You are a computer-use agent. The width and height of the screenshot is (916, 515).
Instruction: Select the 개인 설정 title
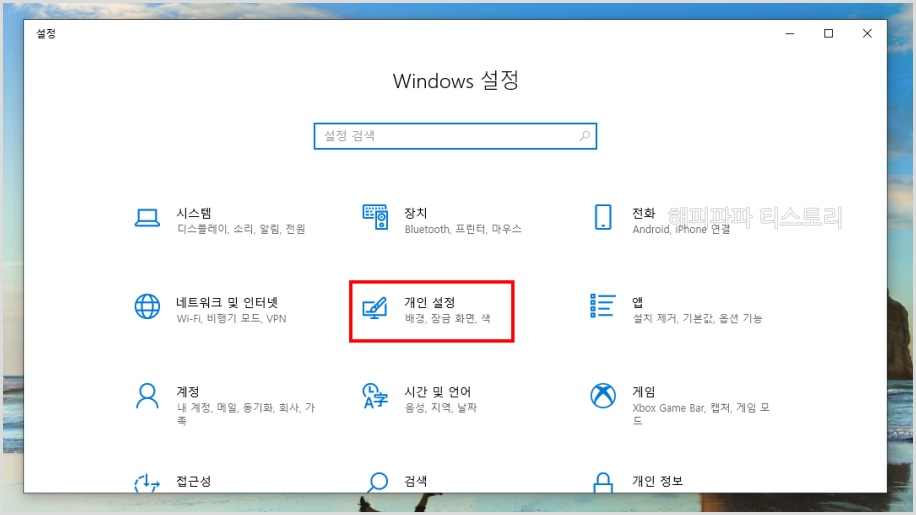[x=430, y=302]
